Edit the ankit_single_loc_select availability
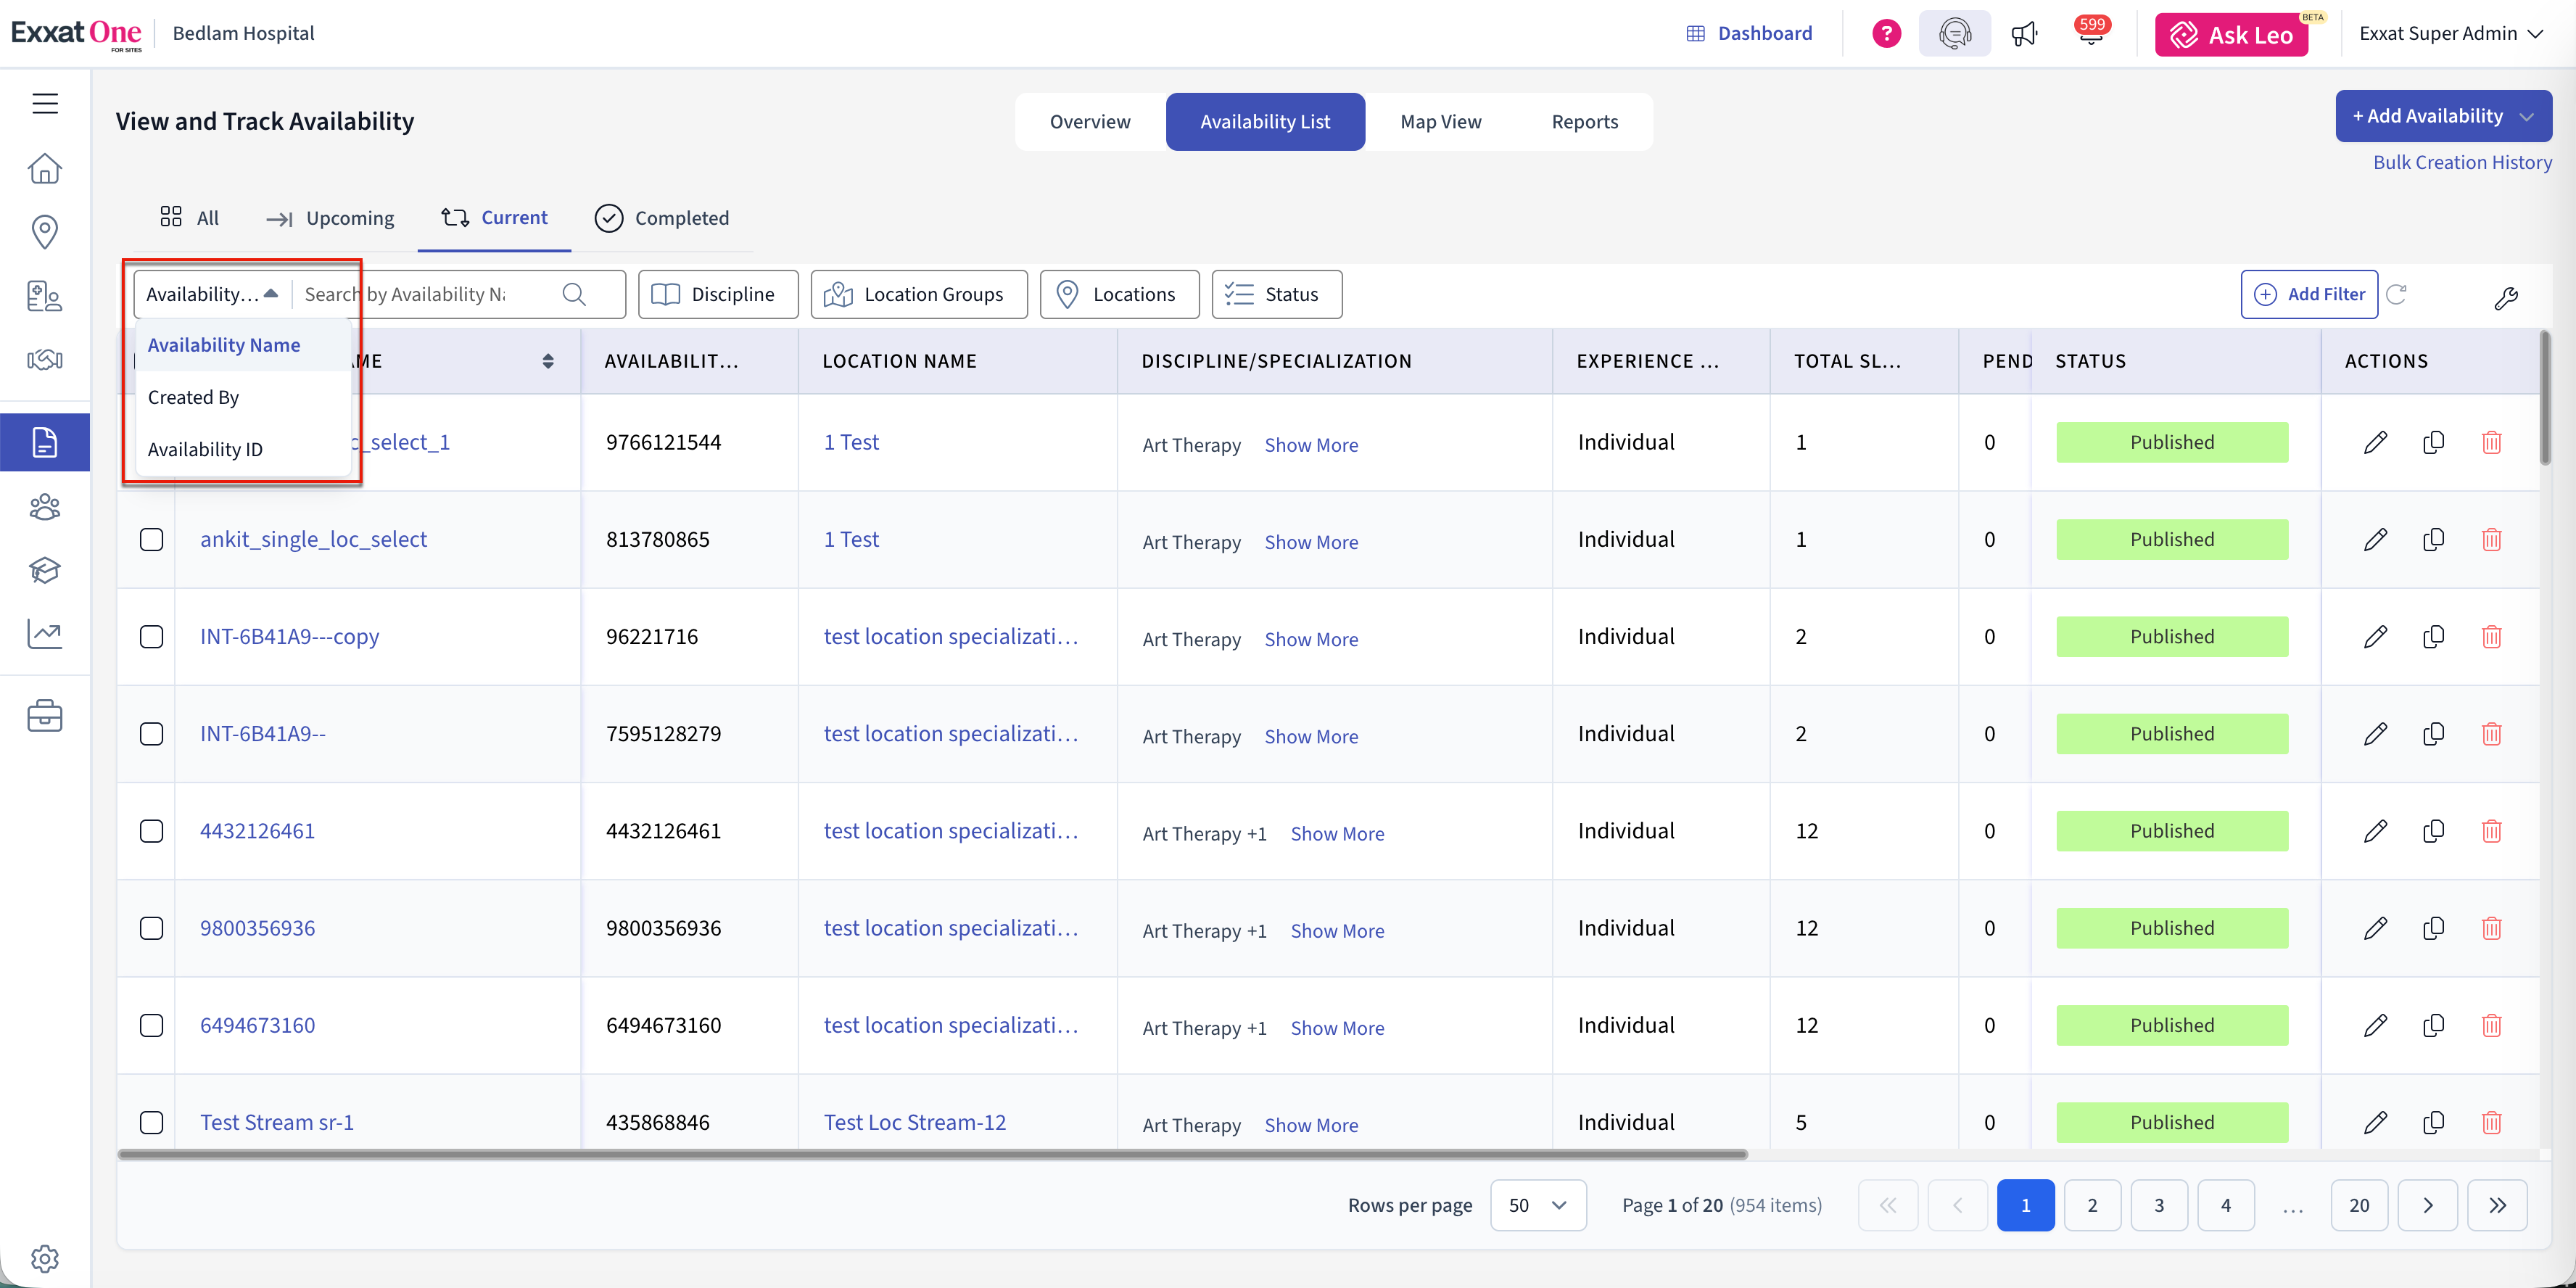 pos(2375,540)
